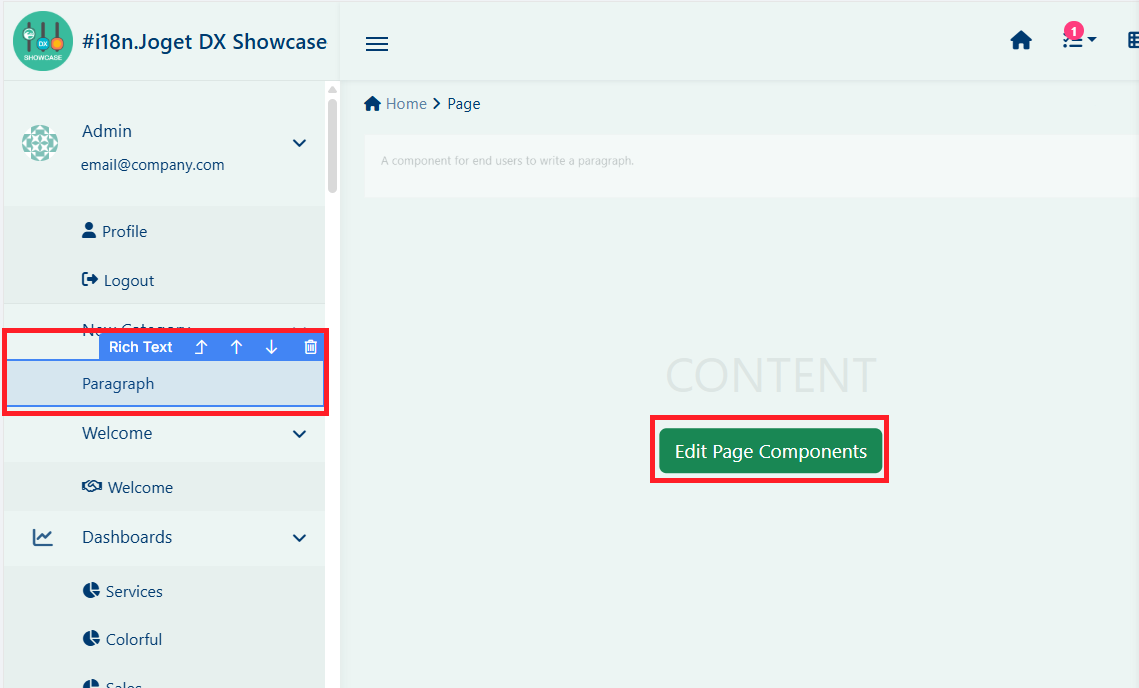Viewport: 1139px width, 688px height.
Task: Move Rich Text component up arrow
Action: 236,347
